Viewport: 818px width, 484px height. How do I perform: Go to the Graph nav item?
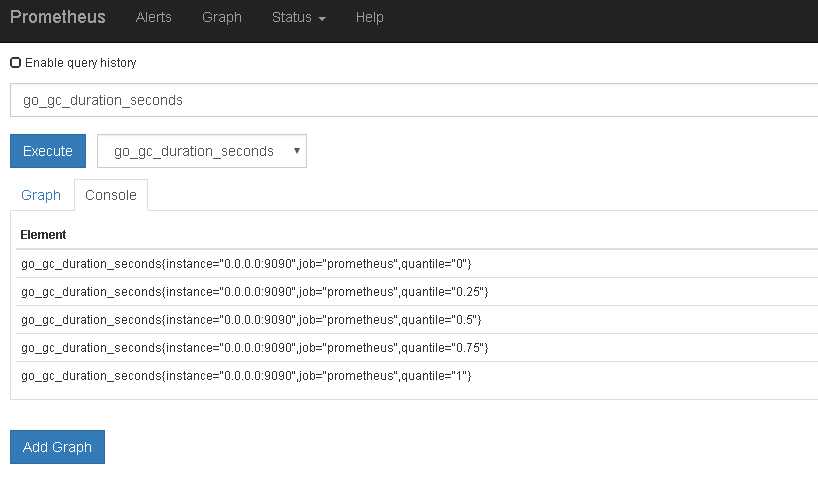tap(222, 17)
